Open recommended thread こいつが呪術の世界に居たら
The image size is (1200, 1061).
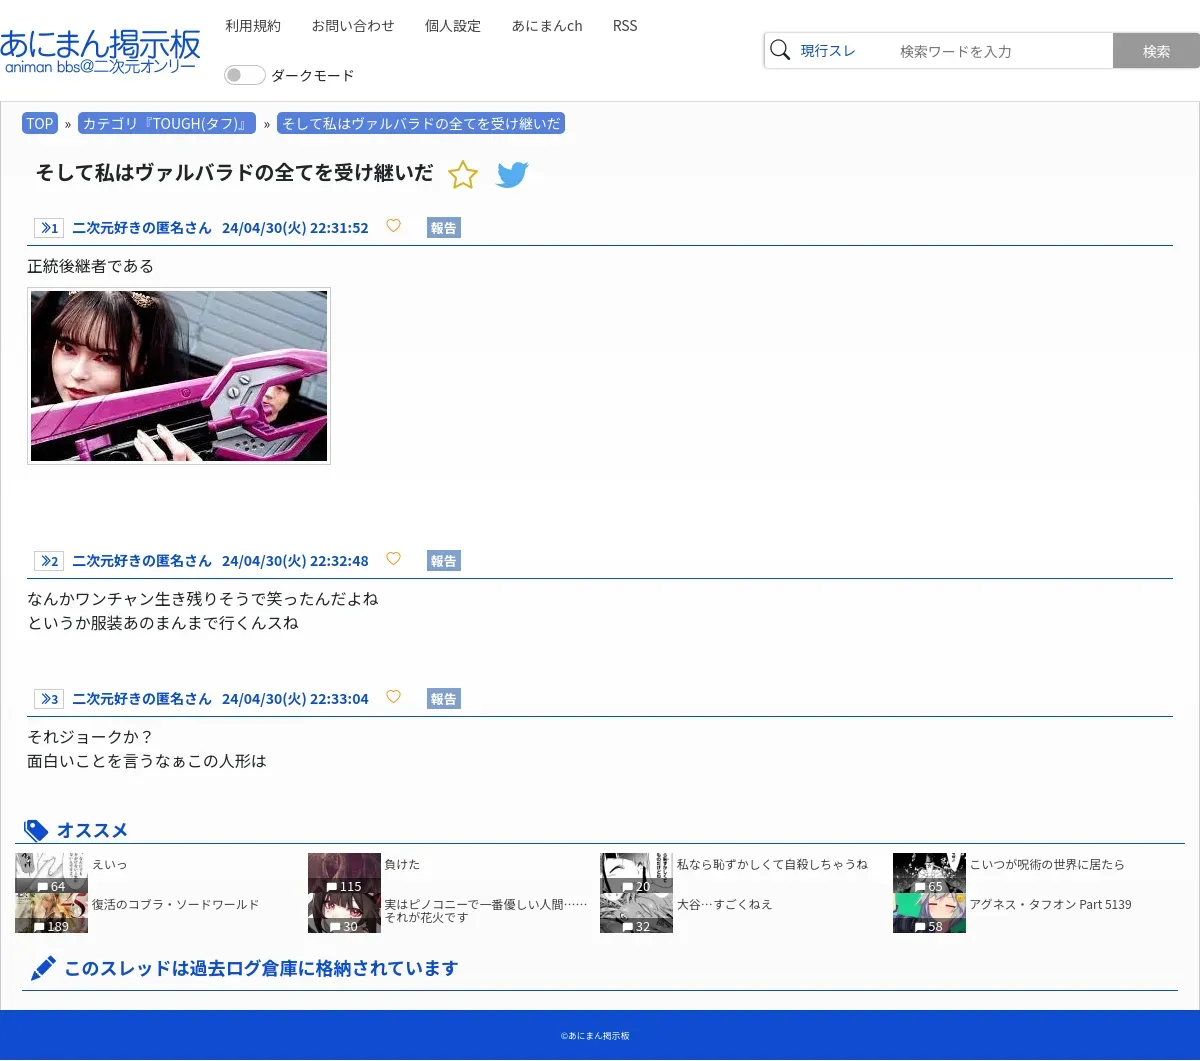[1047, 864]
